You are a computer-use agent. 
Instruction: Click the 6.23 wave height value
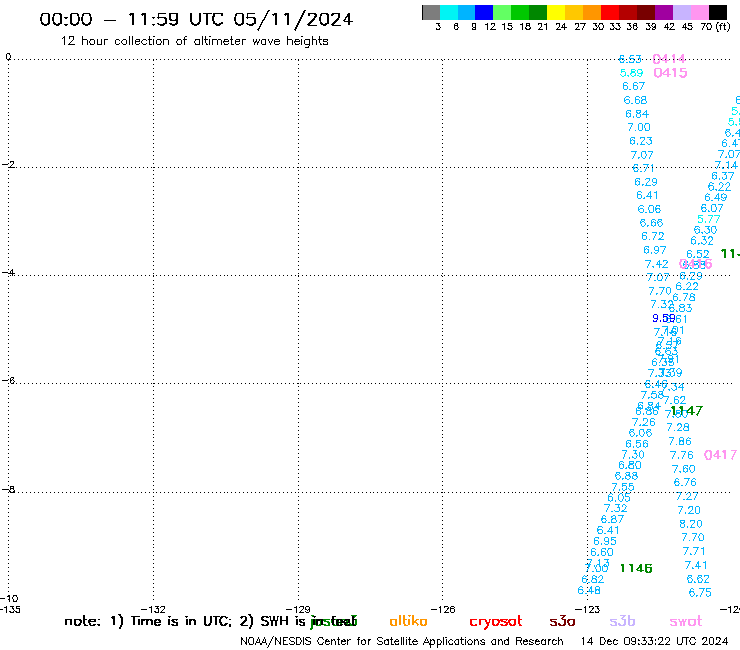point(641,141)
